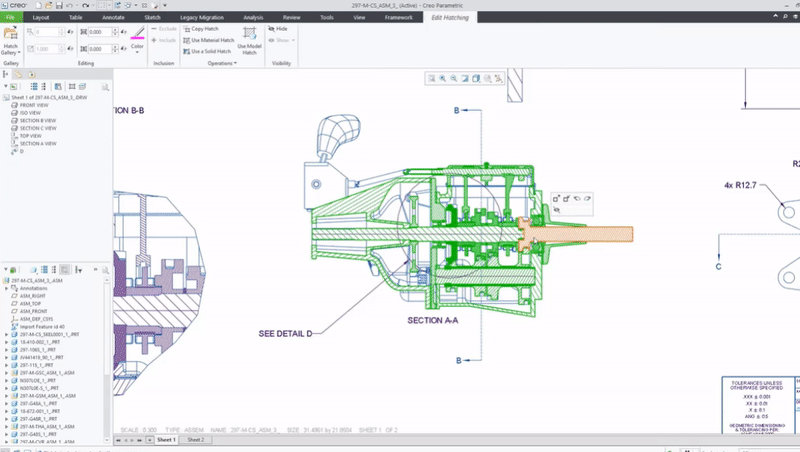This screenshot has width=800, height=452.
Task: Select SECTION B VIEW in drawing tree
Action: (39, 120)
